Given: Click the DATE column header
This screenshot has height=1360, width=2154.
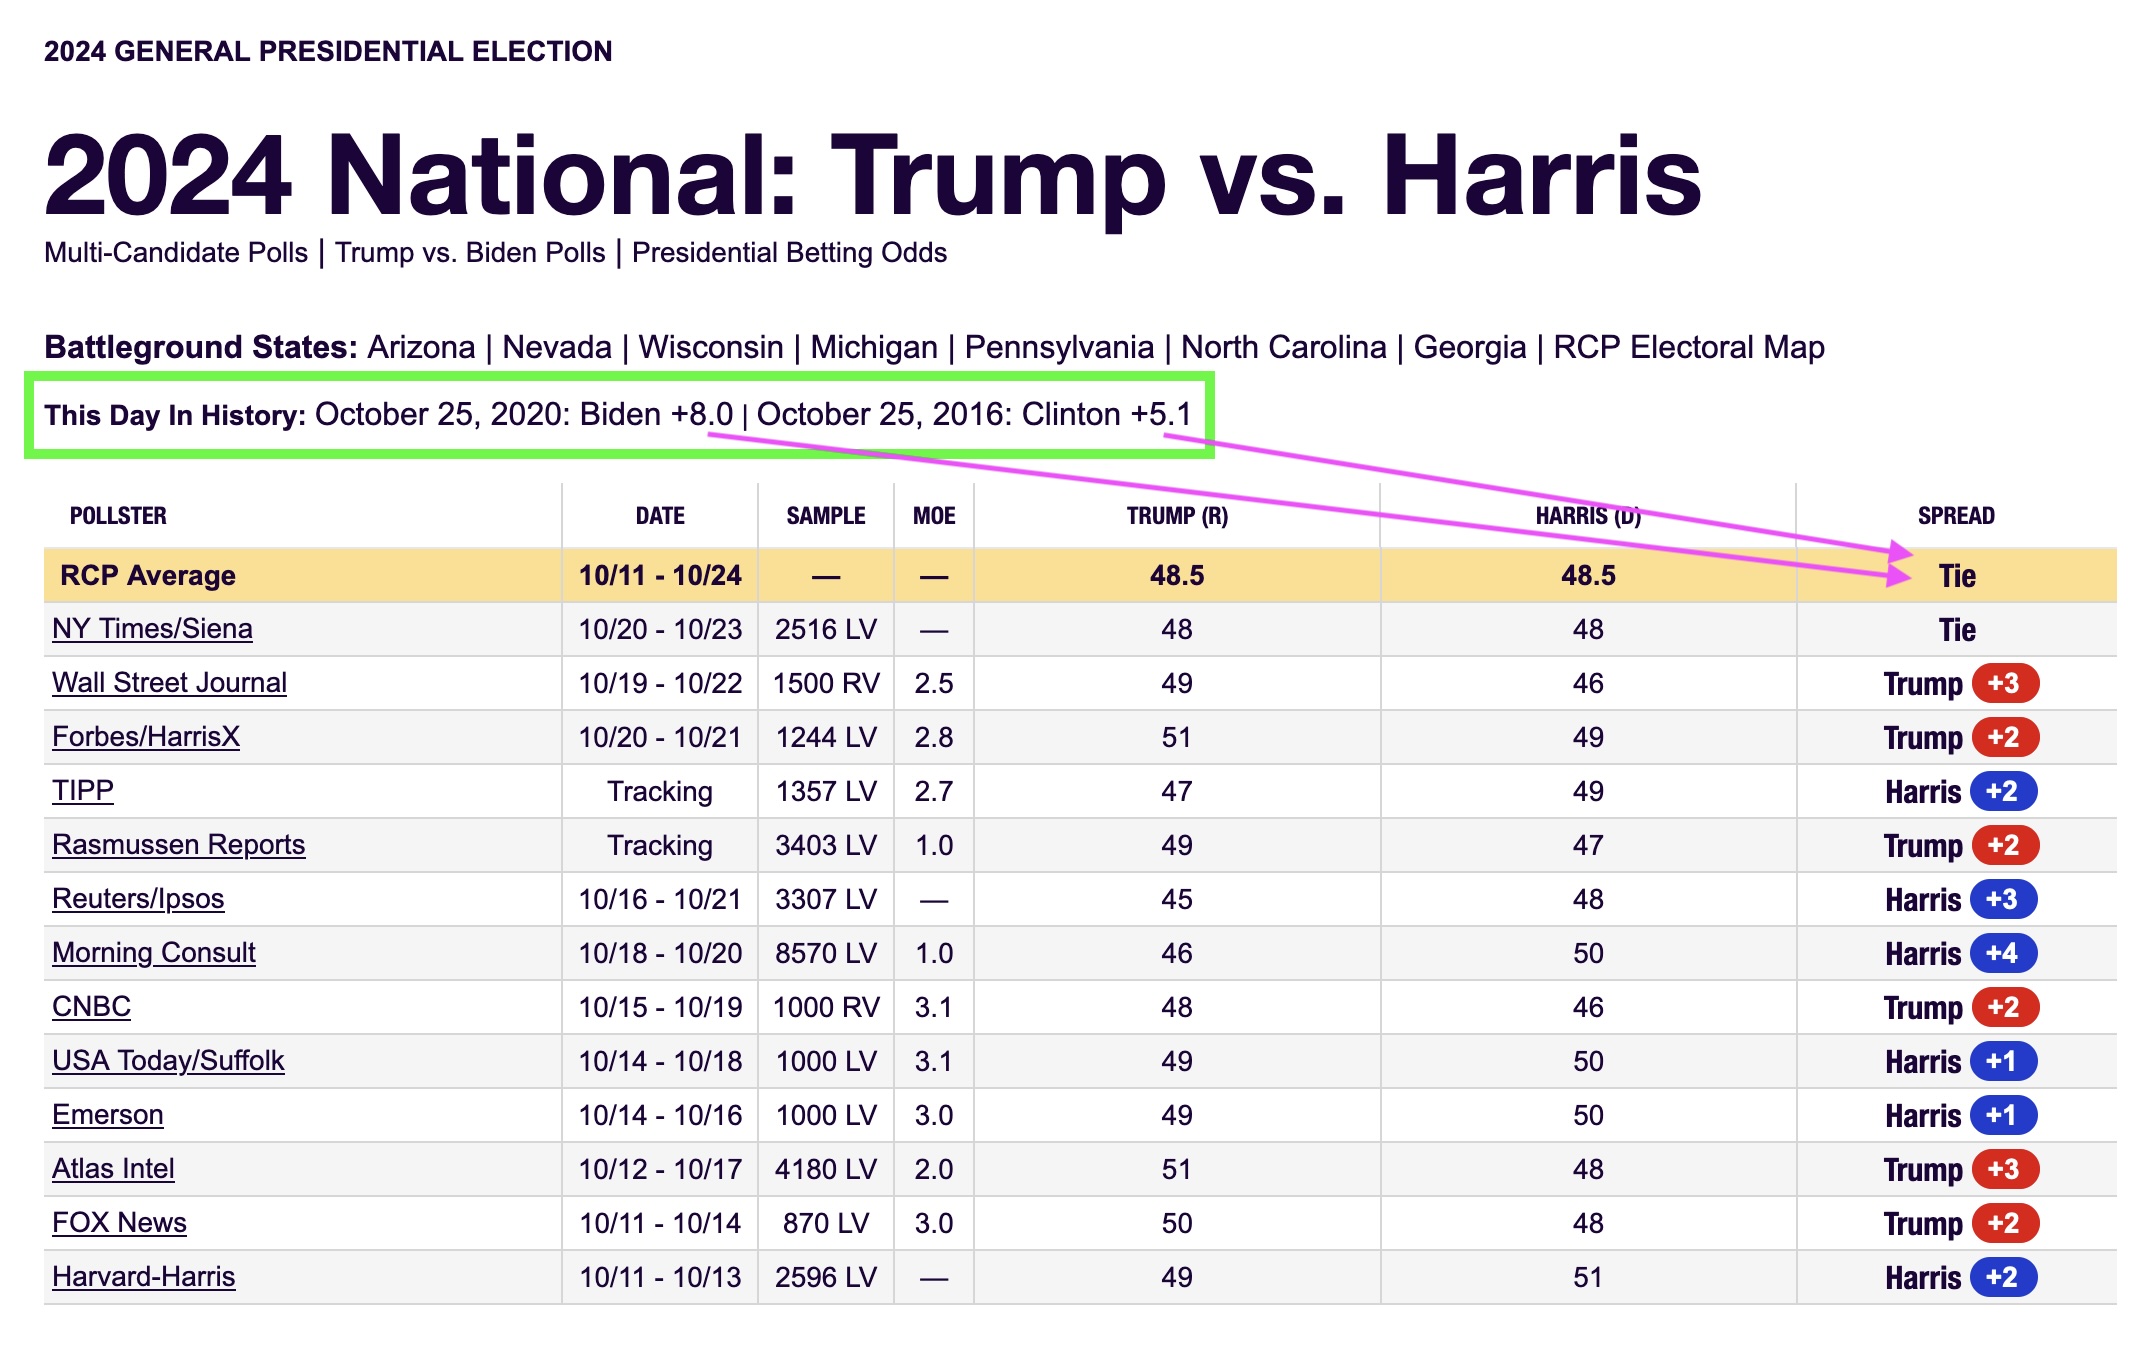Looking at the screenshot, I should coord(660,516).
